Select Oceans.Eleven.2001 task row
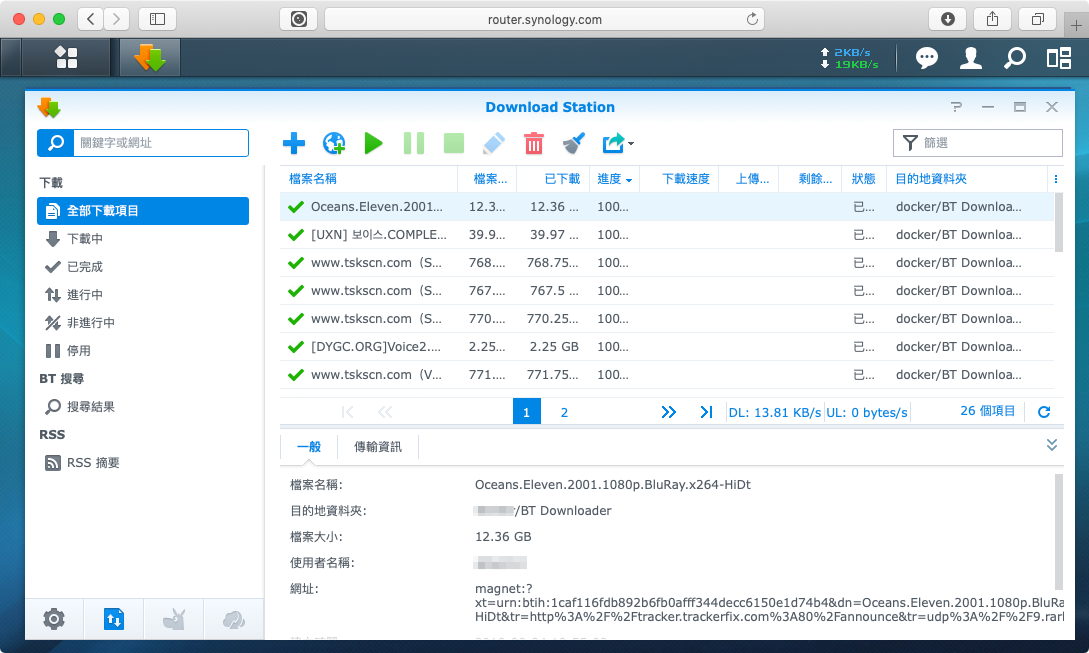This screenshot has height=653, width=1089. coord(667,206)
